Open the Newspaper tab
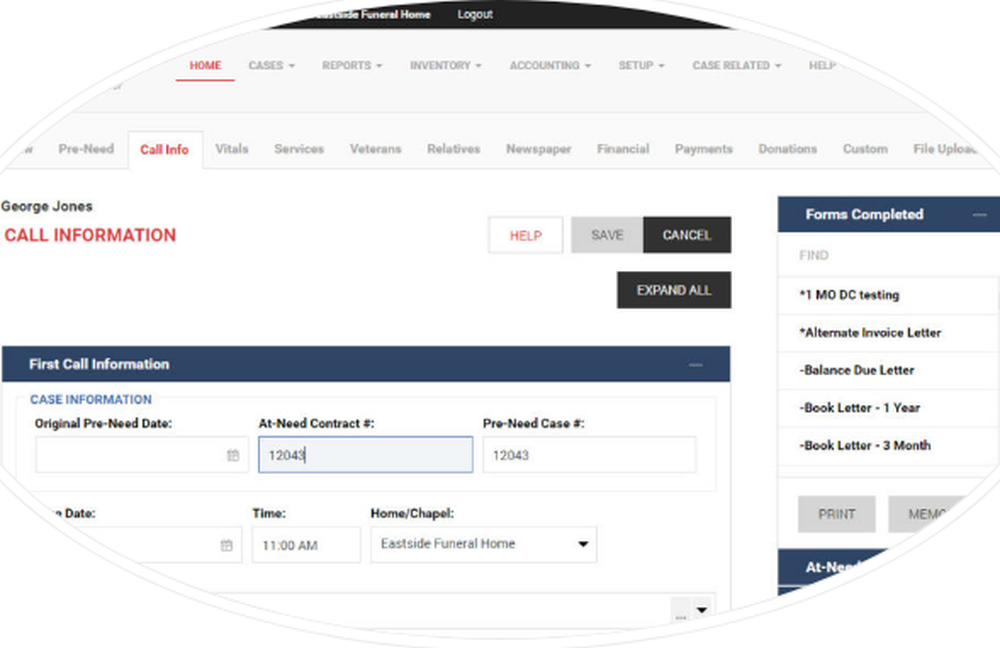Viewport: 1000px width, 648px height. point(539,149)
